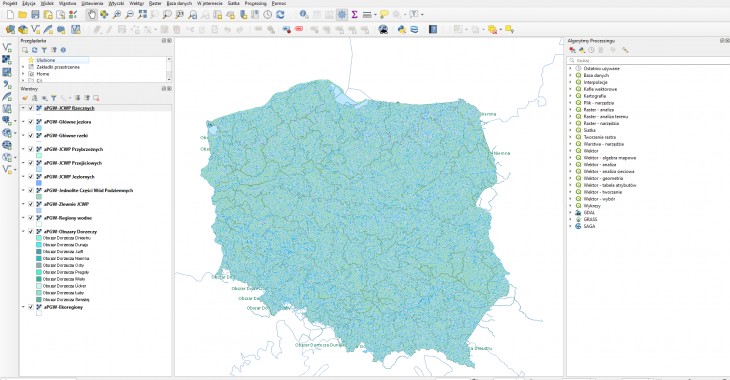Click the Szukaj search field in Processing toolbox
The width and height of the screenshot is (730, 380).
pyautogui.click(x=648, y=61)
